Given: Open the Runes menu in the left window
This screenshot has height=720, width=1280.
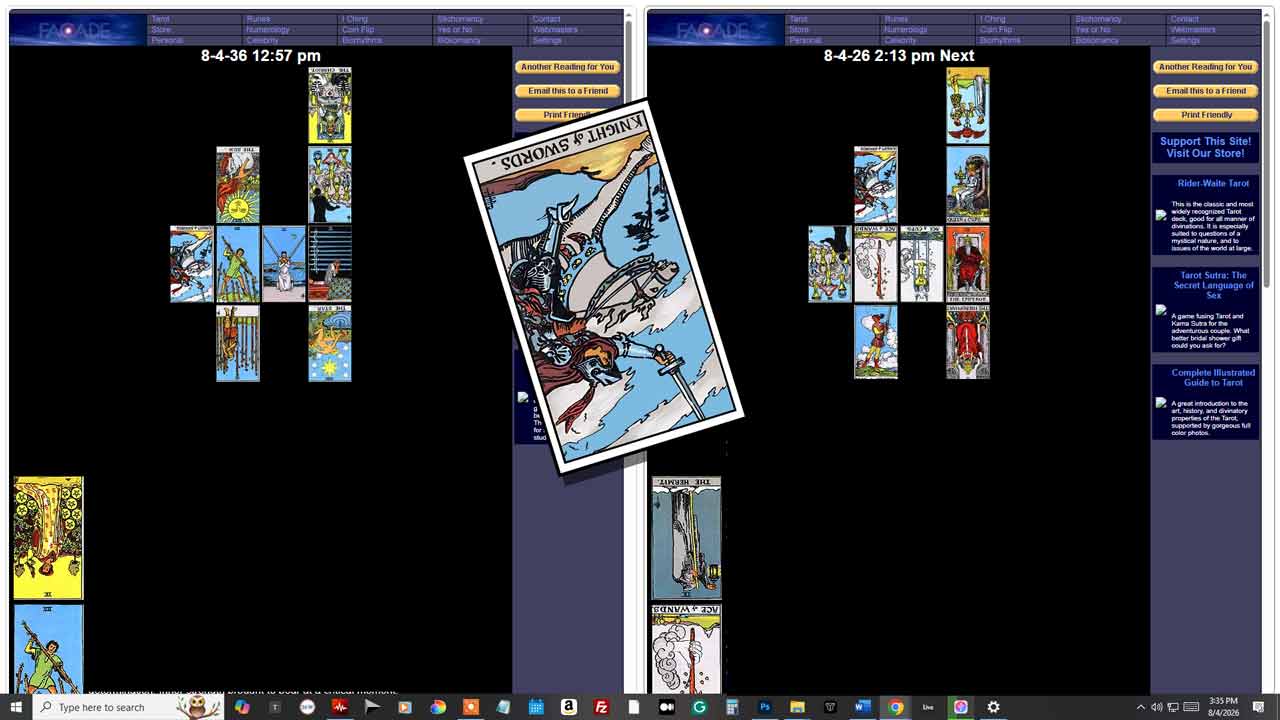Looking at the screenshot, I should point(257,19).
